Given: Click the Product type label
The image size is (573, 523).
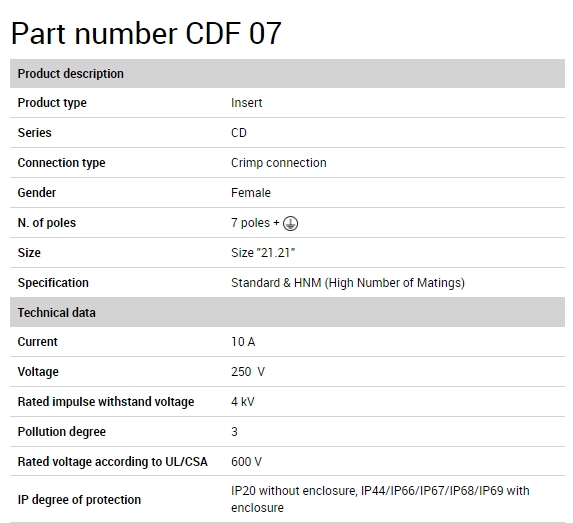Looking at the screenshot, I should (x=52, y=103).
